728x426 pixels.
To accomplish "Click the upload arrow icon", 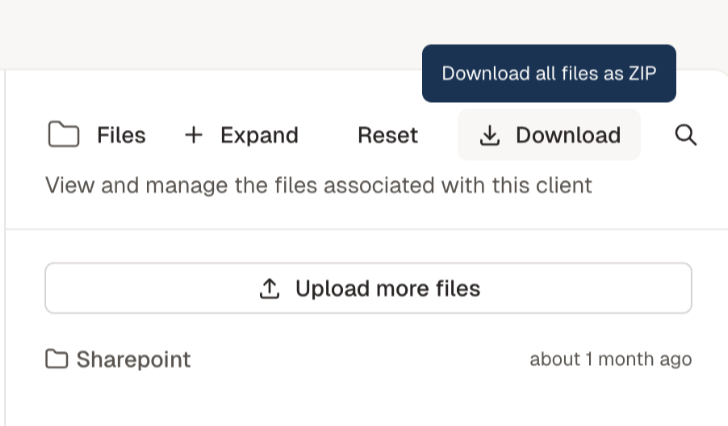I will coord(269,289).
